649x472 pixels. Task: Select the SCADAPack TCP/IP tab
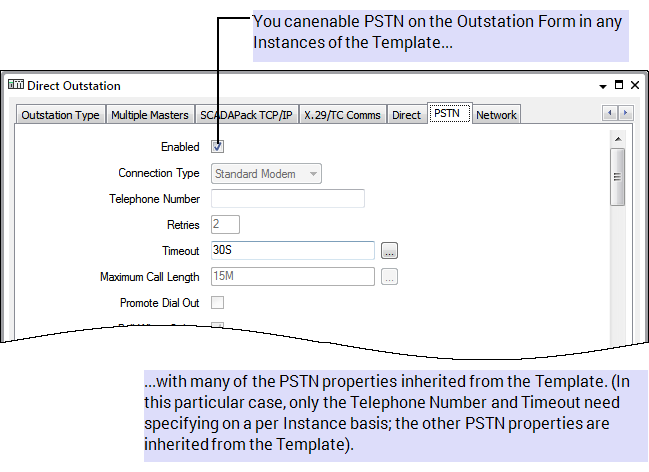pos(246,115)
